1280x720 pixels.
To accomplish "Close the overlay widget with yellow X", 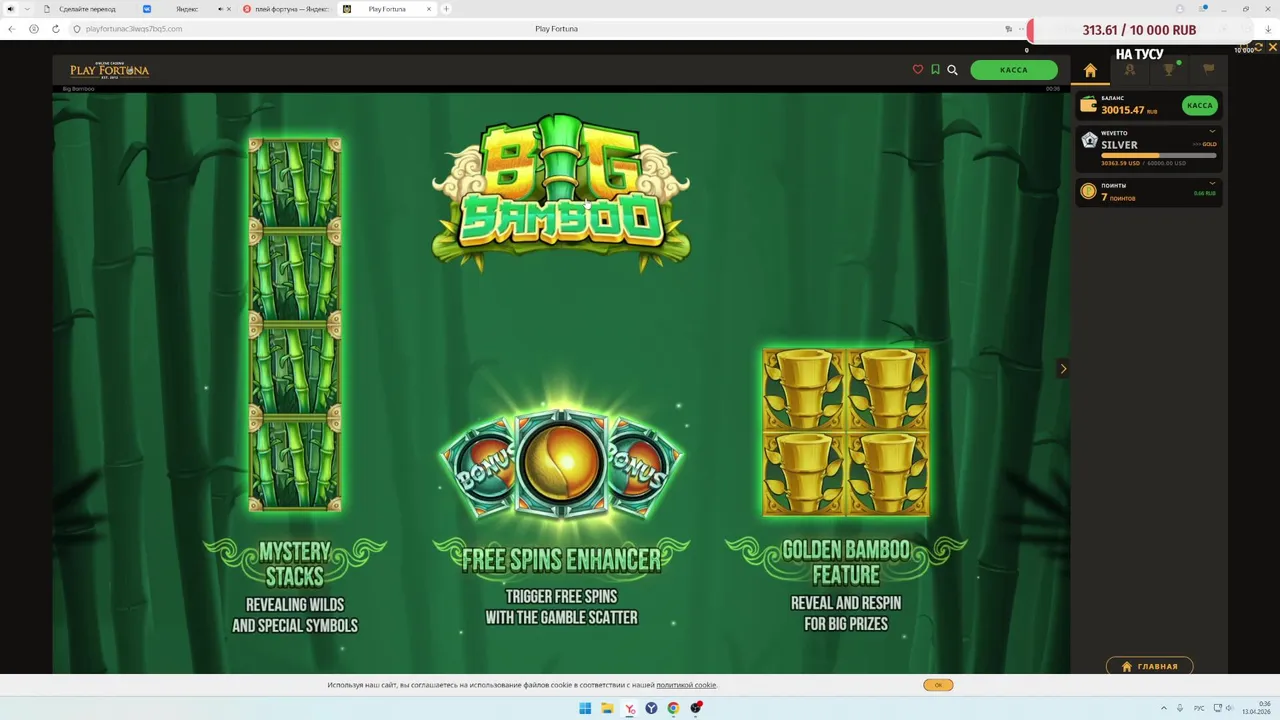I will [1272, 46].
